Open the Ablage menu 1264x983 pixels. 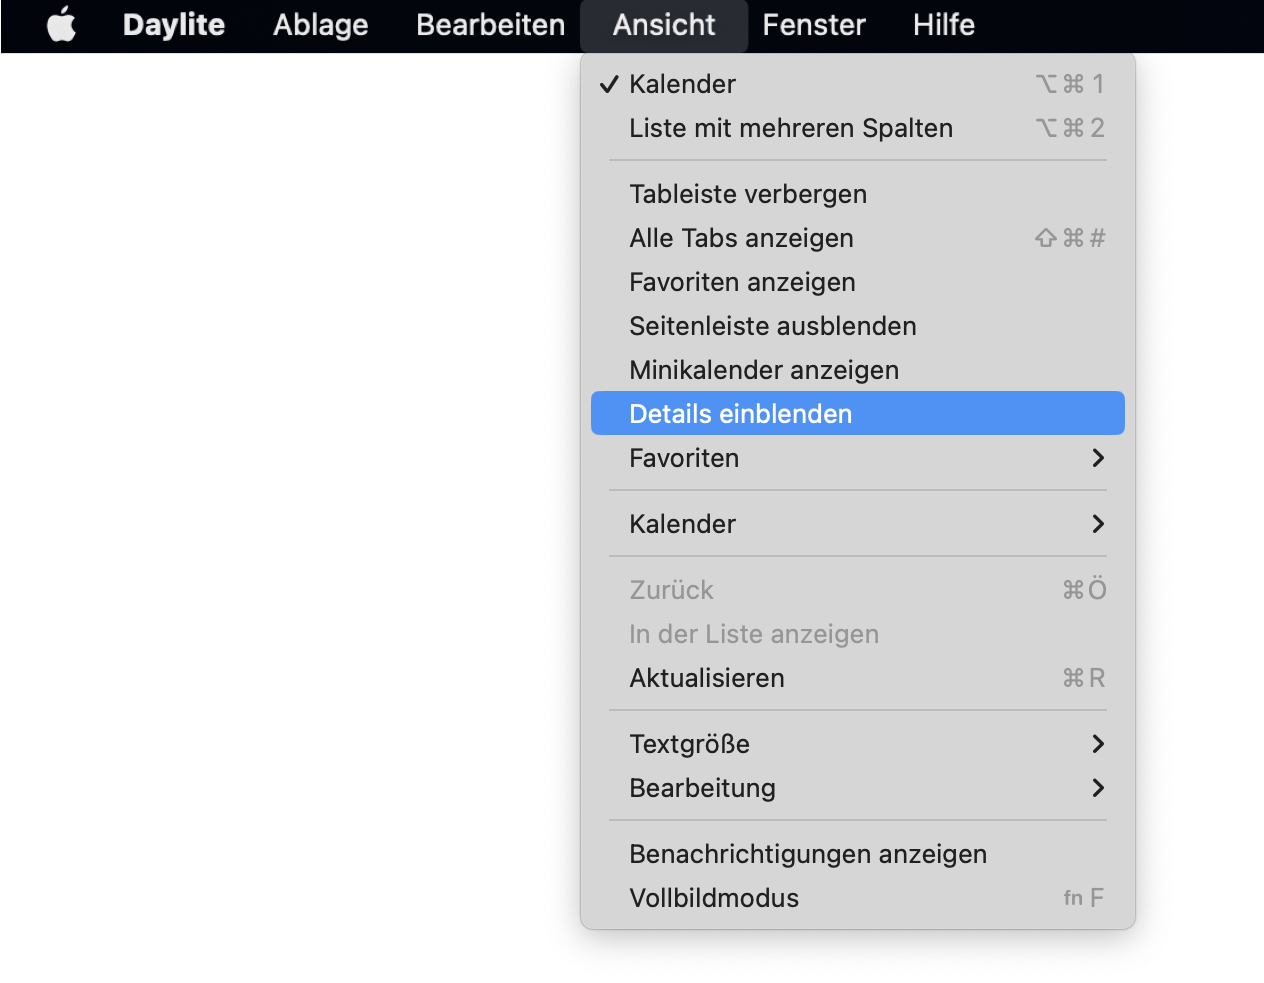pos(321,25)
